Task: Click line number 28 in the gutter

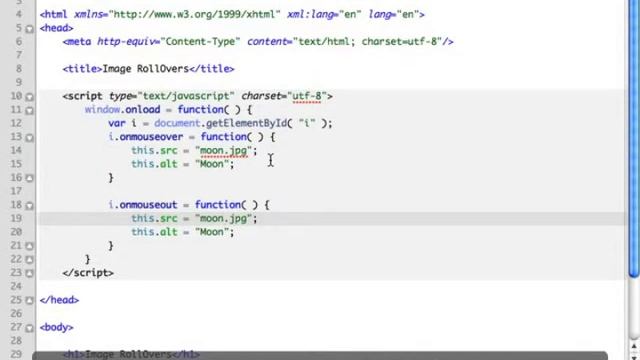Action: coord(16,340)
